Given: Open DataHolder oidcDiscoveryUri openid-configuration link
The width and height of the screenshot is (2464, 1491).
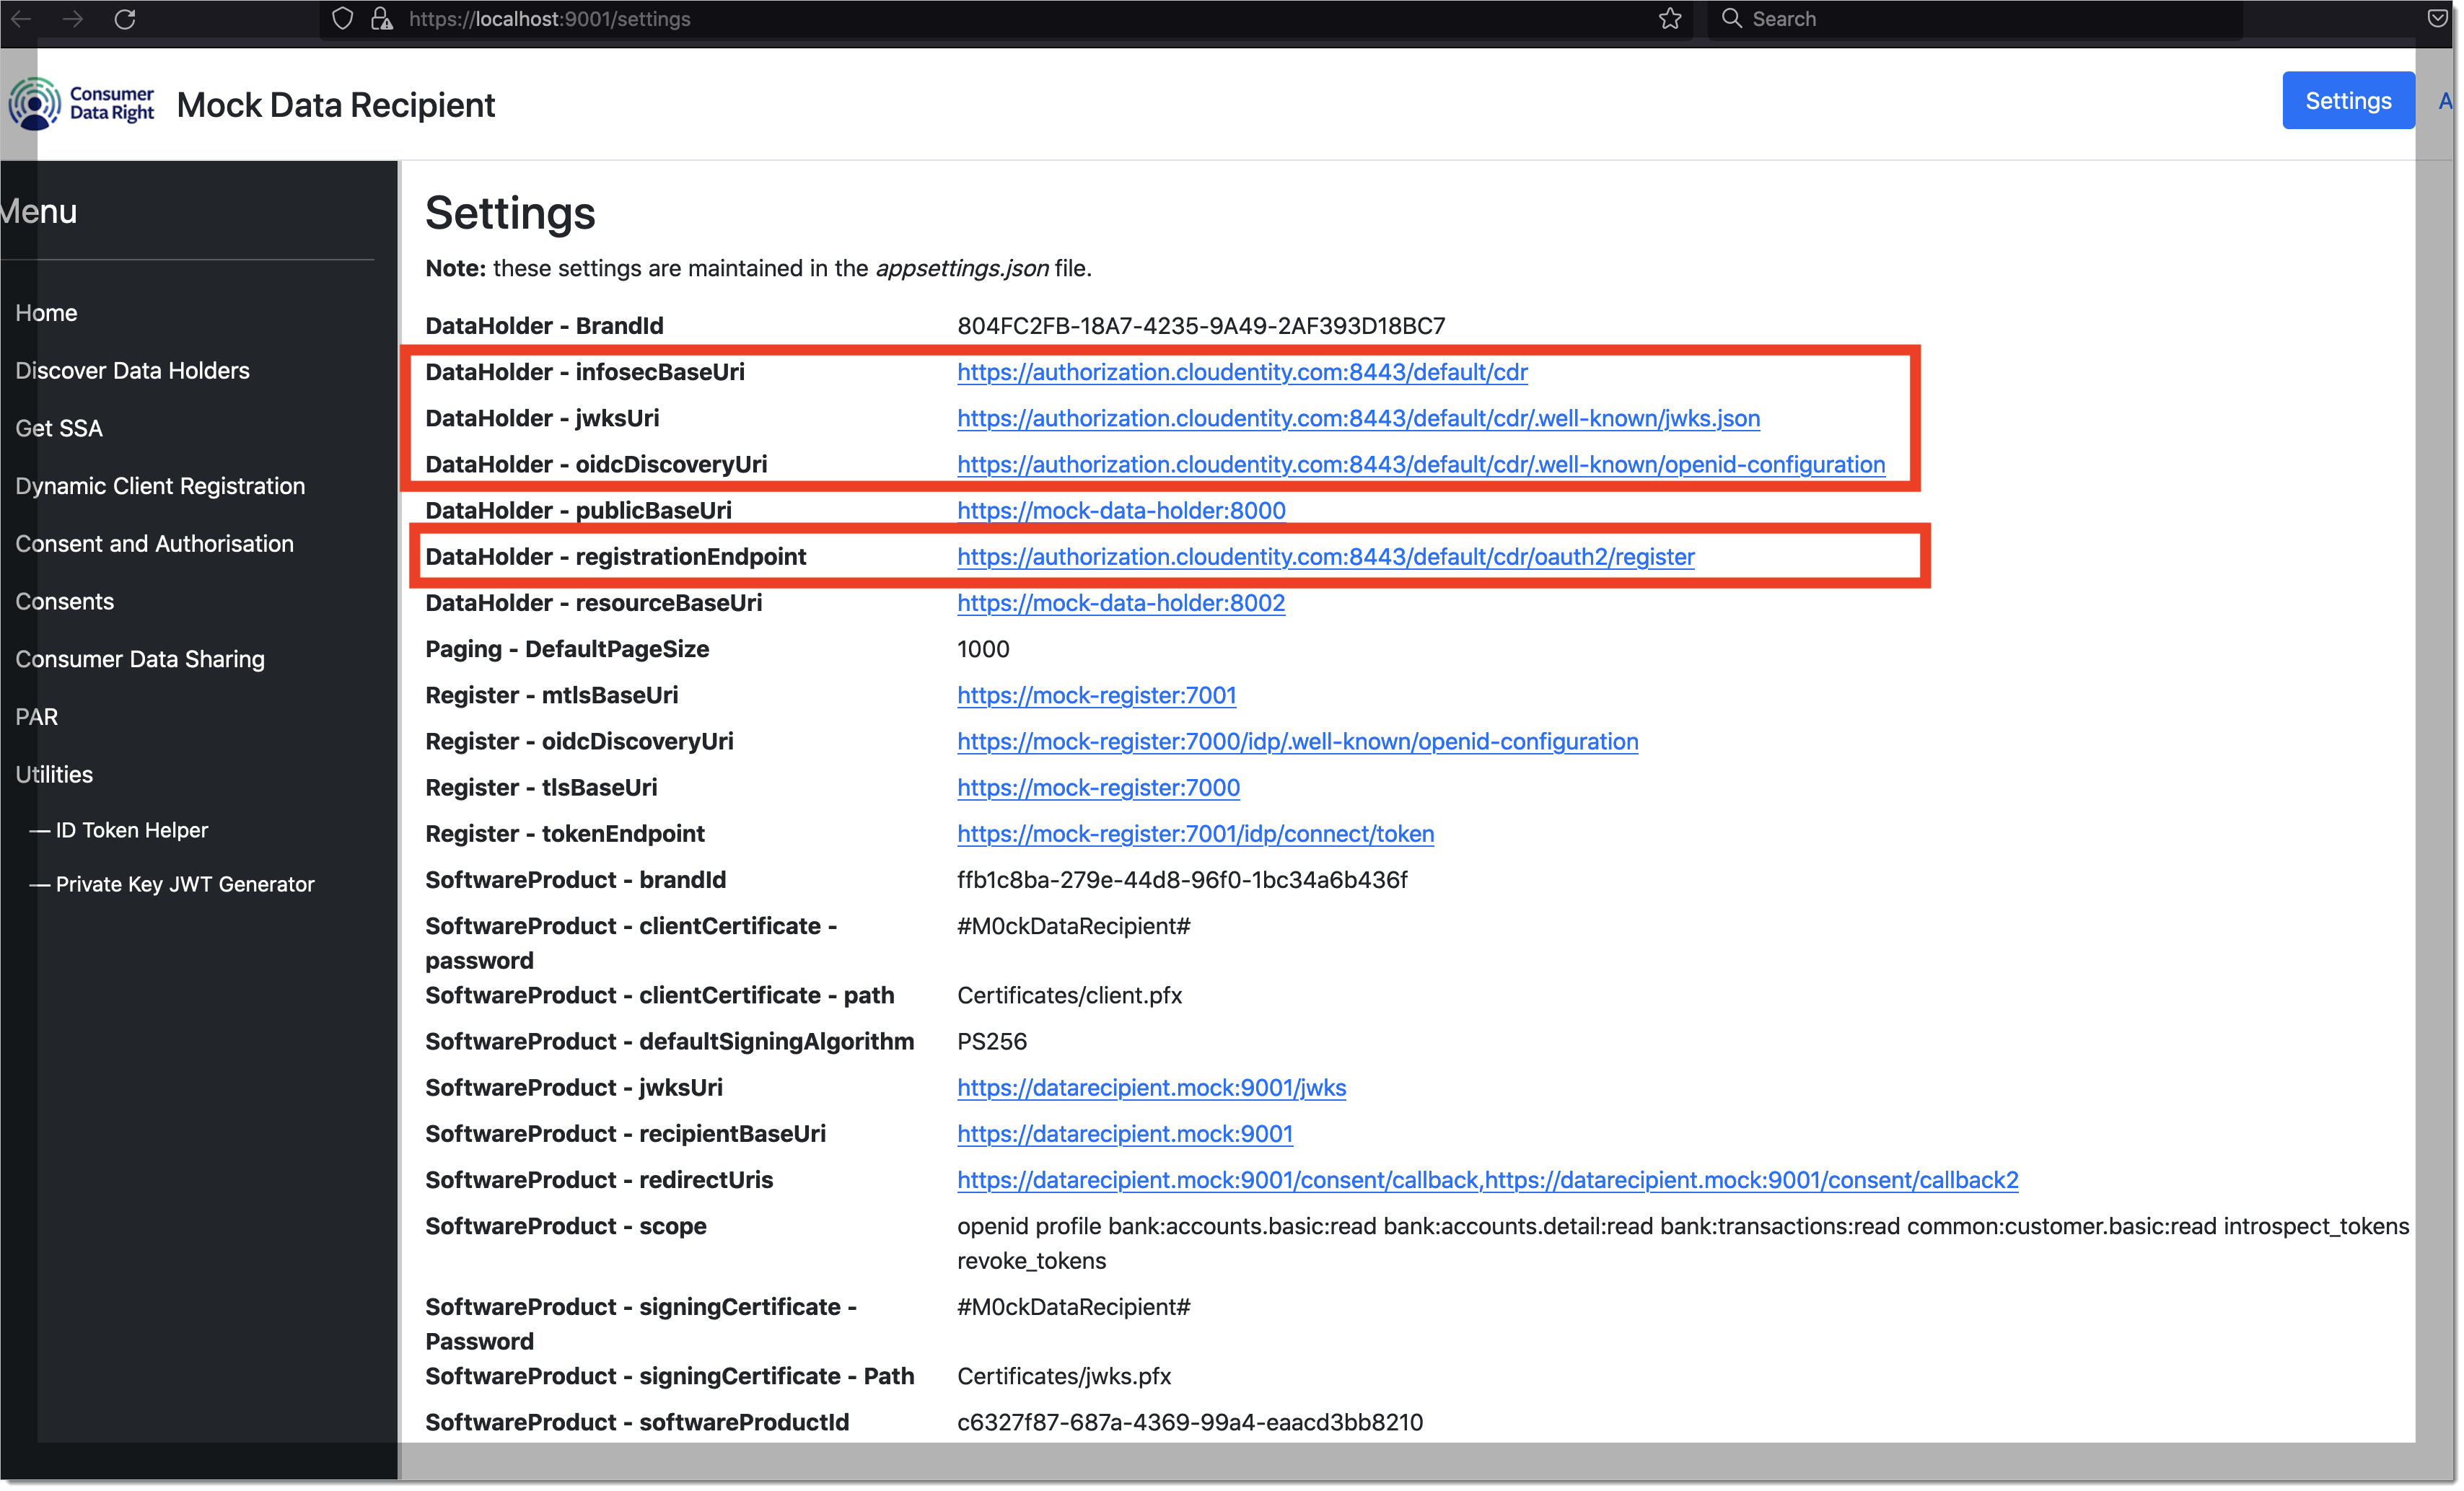Looking at the screenshot, I should tap(1421, 464).
